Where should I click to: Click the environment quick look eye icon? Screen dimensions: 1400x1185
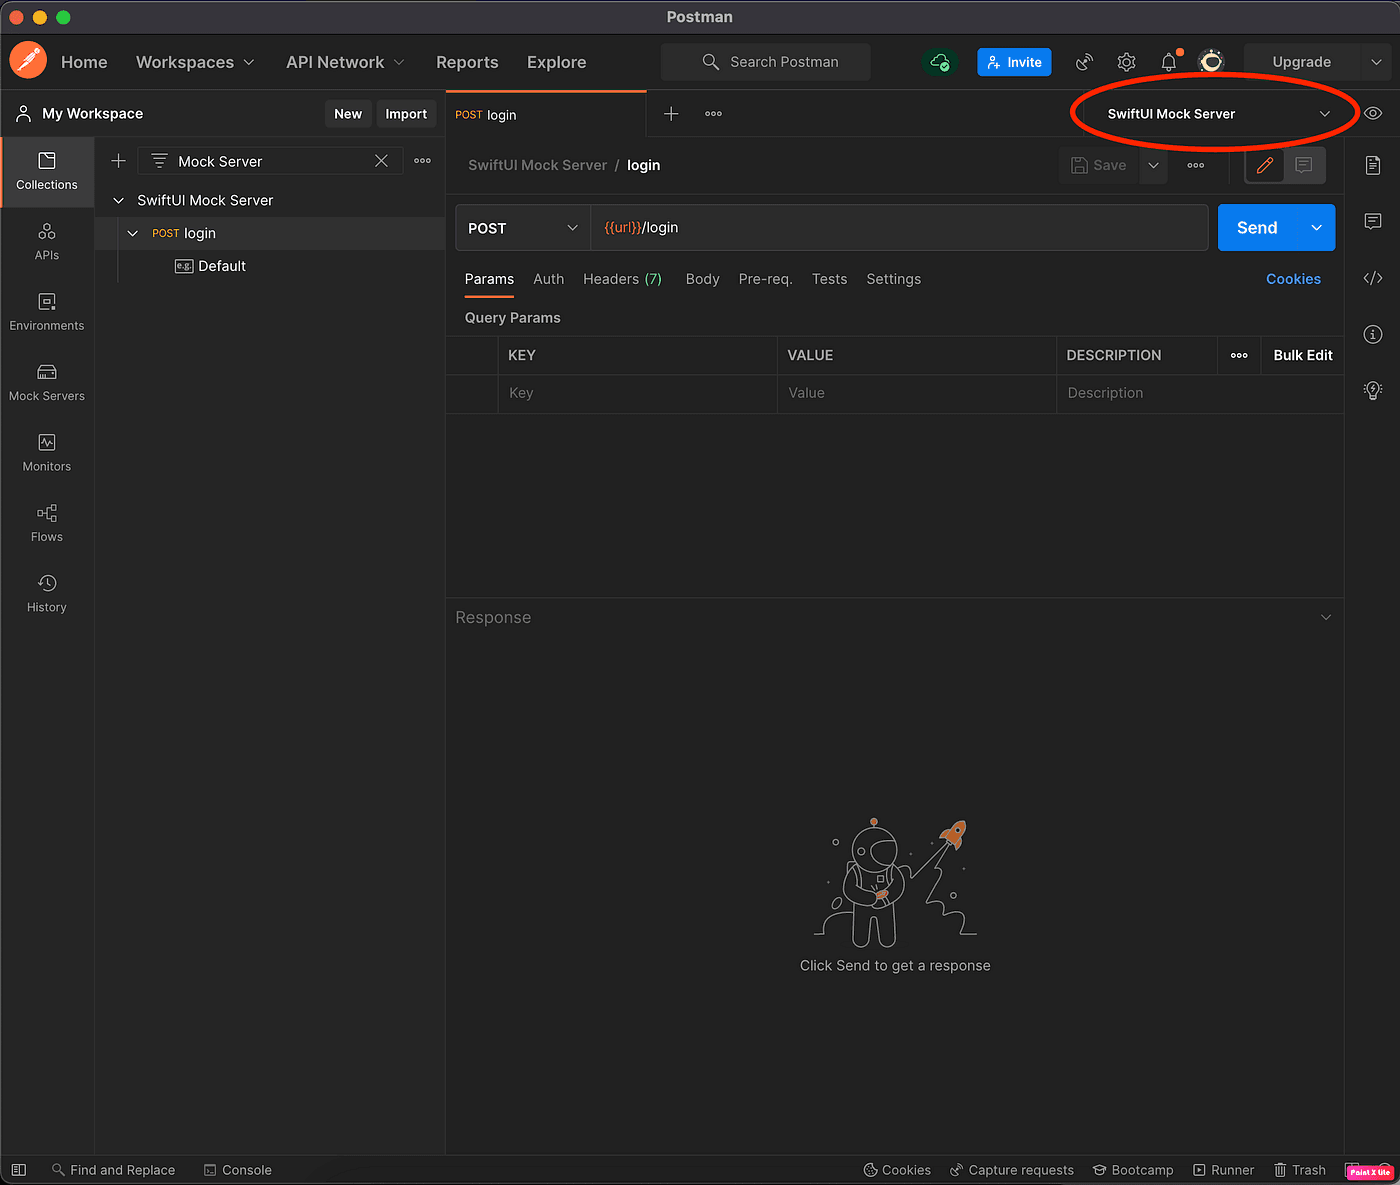(1373, 114)
